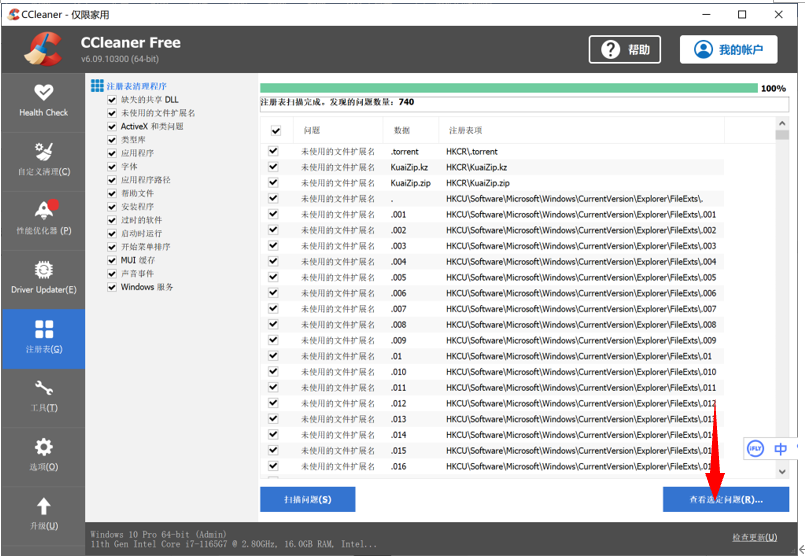Select the FileExts\.007 registry key entry
Screen dimensions: 805x558
[x=581, y=309]
